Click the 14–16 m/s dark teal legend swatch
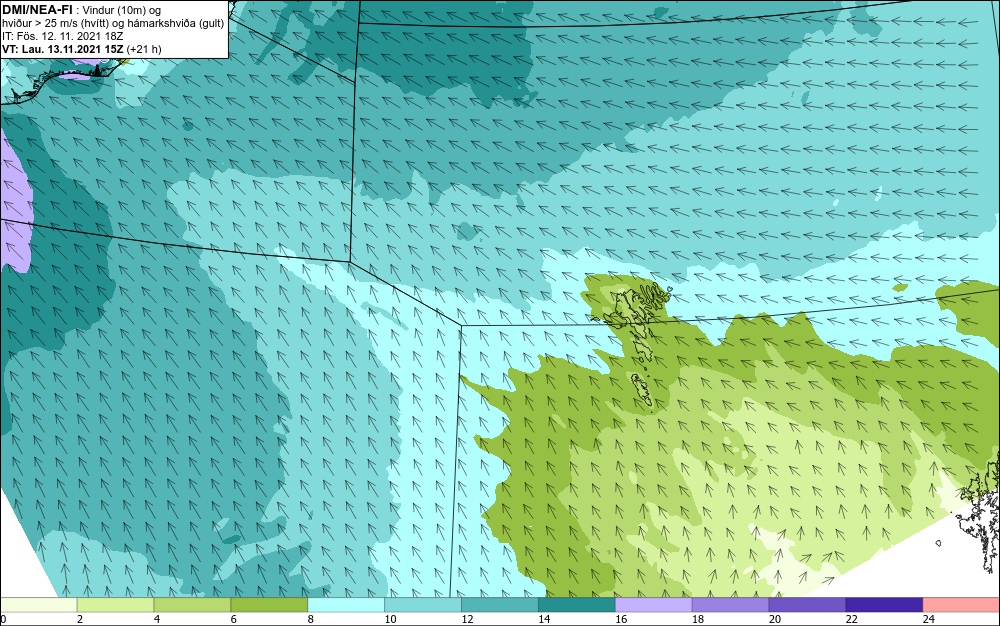This screenshot has width=1000, height=626. [x=577, y=605]
